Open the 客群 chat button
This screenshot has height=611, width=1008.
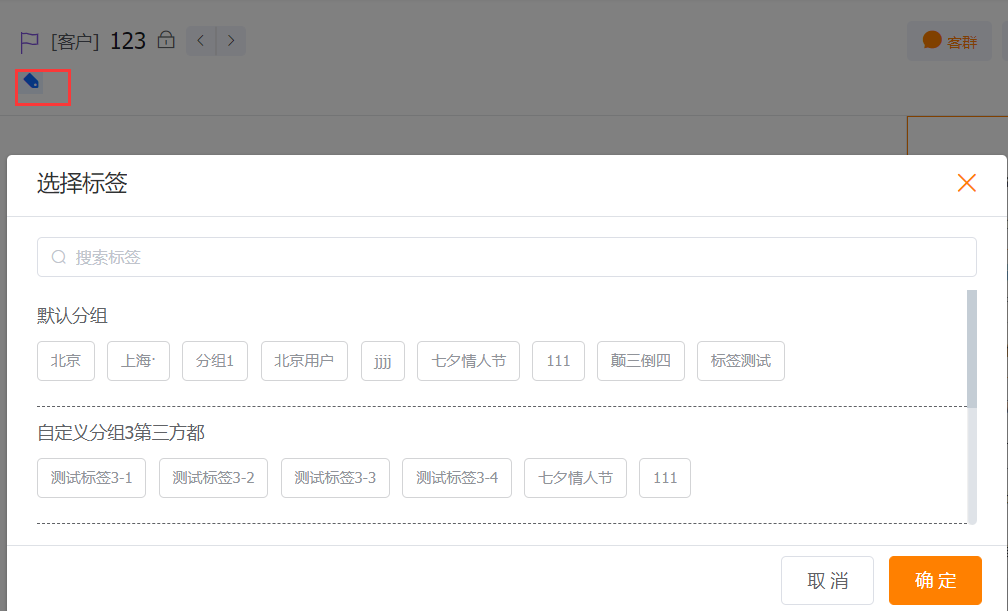coord(949,42)
